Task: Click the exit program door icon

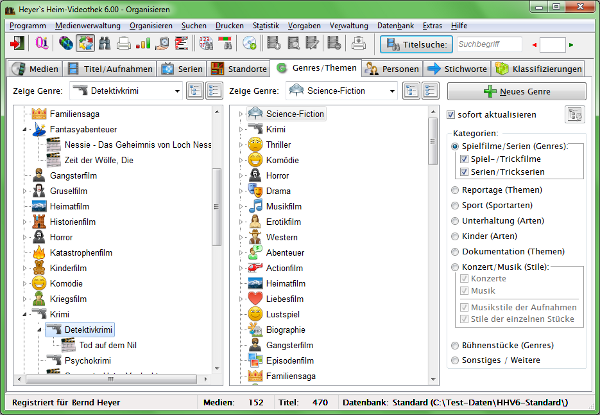Action: pyautogui.click(x=17, y=44)
